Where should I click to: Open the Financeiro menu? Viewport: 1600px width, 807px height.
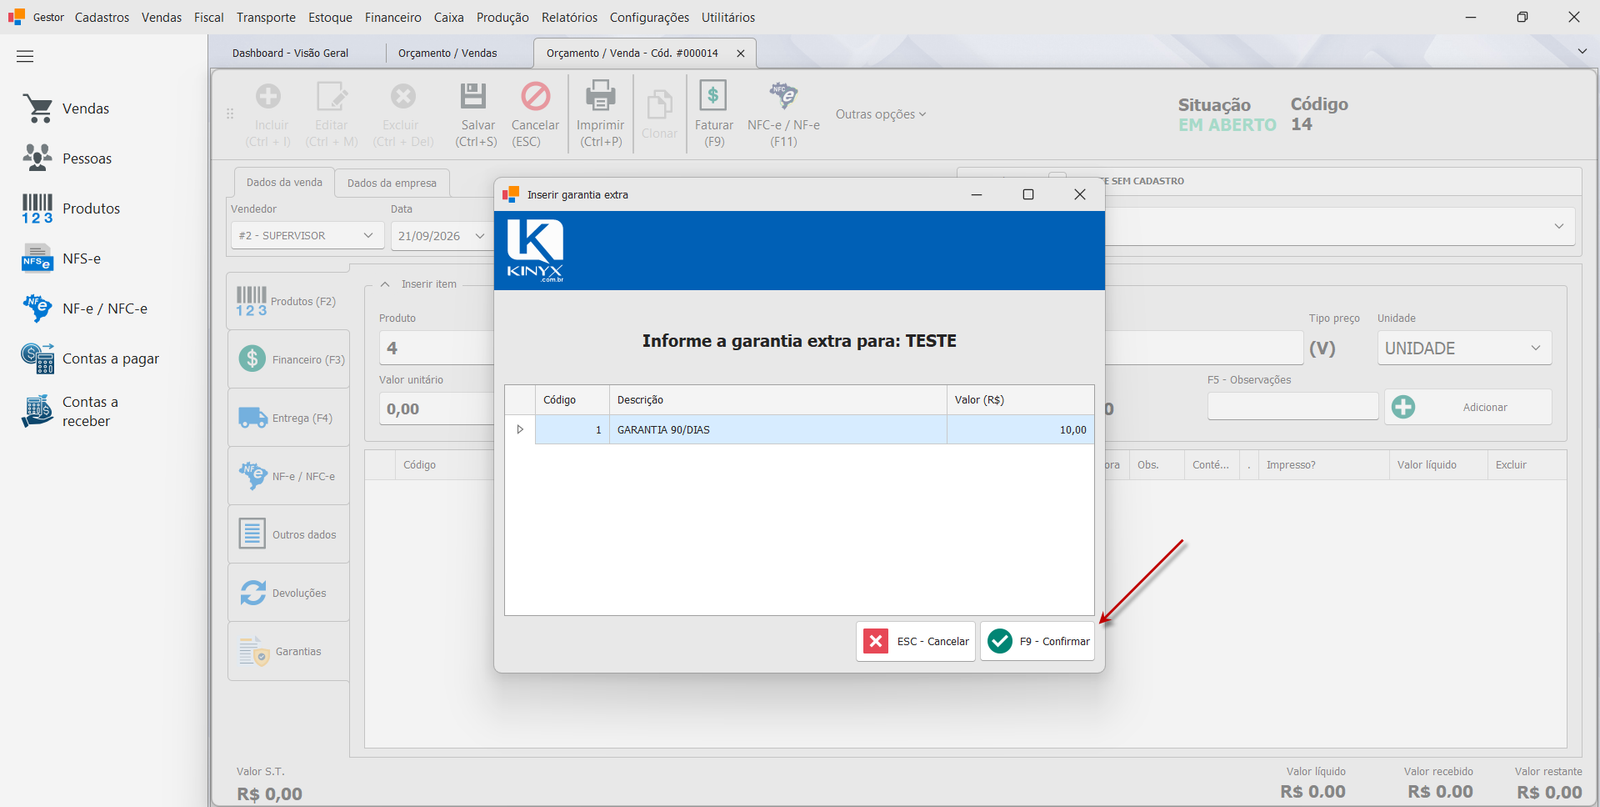pyautogui.click(x=393, y=17)
